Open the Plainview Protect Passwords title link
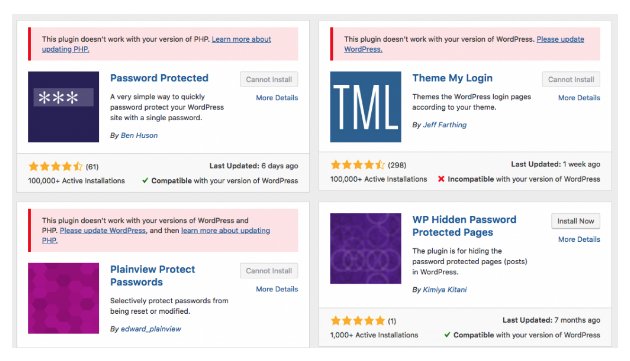 coord(153,276)
